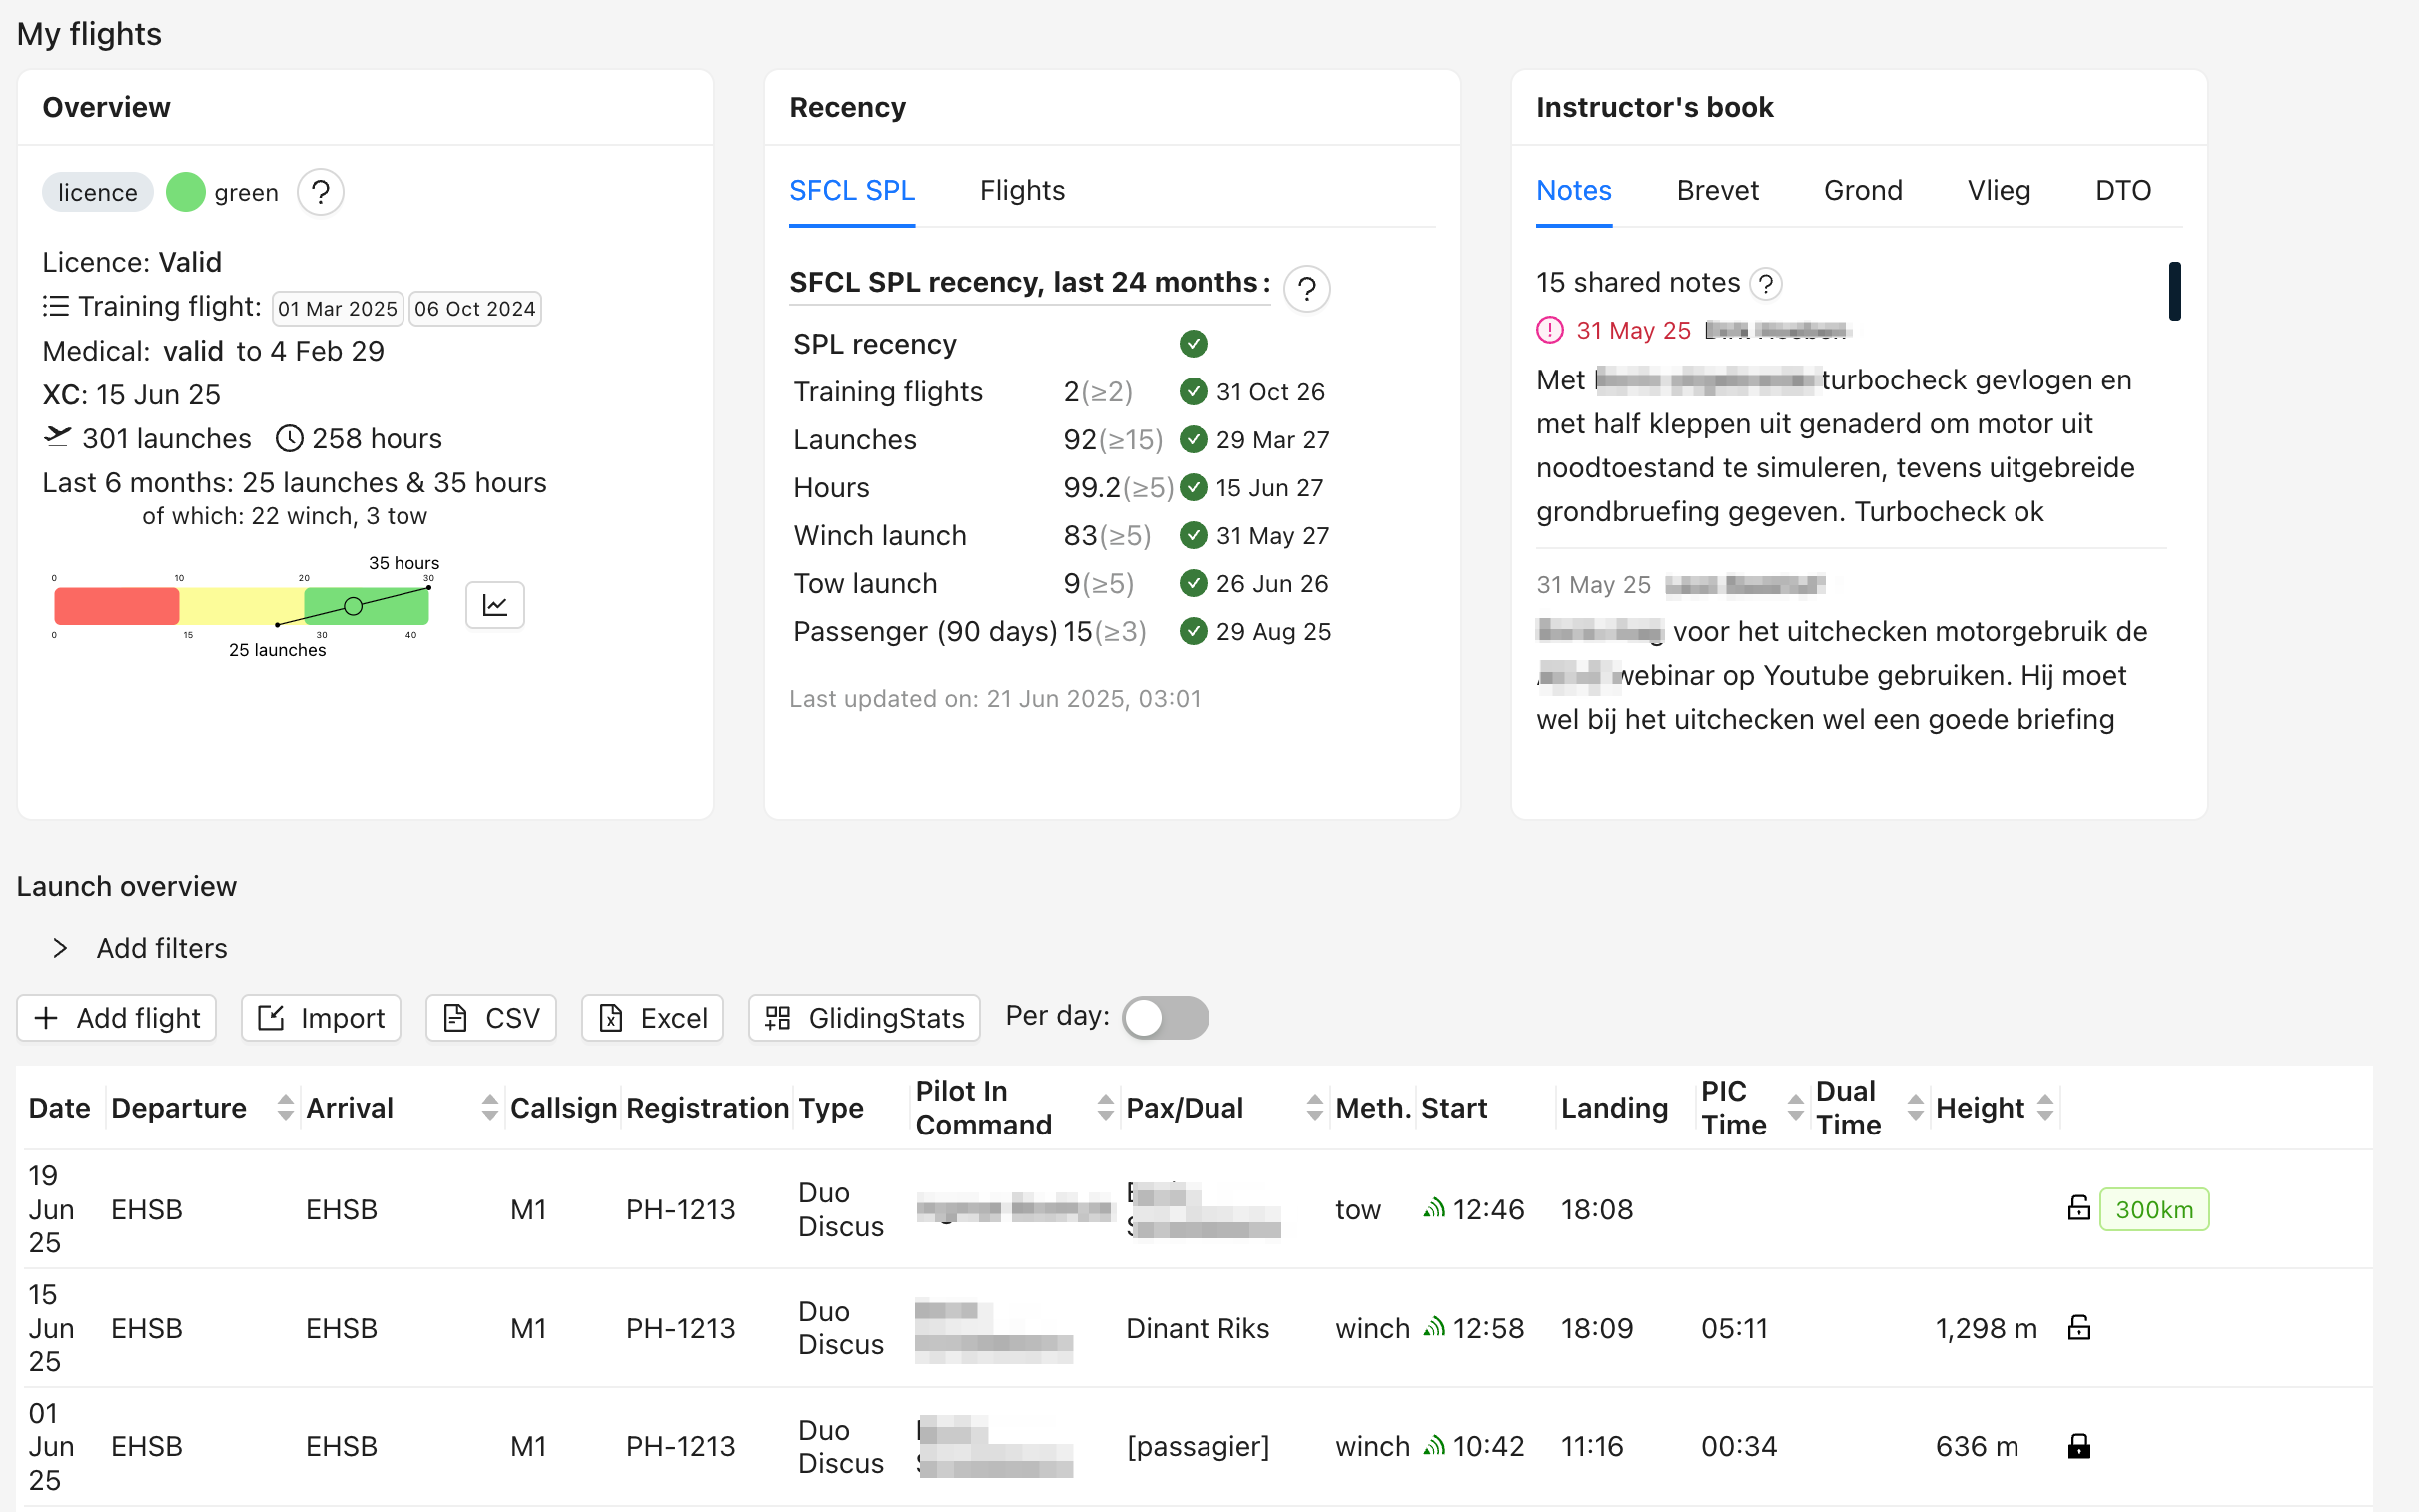Click the check icon next to 26 Jun 26
Image resolution: width=2419 pixels, height=1512 pixels.
tap(1193, 584)
